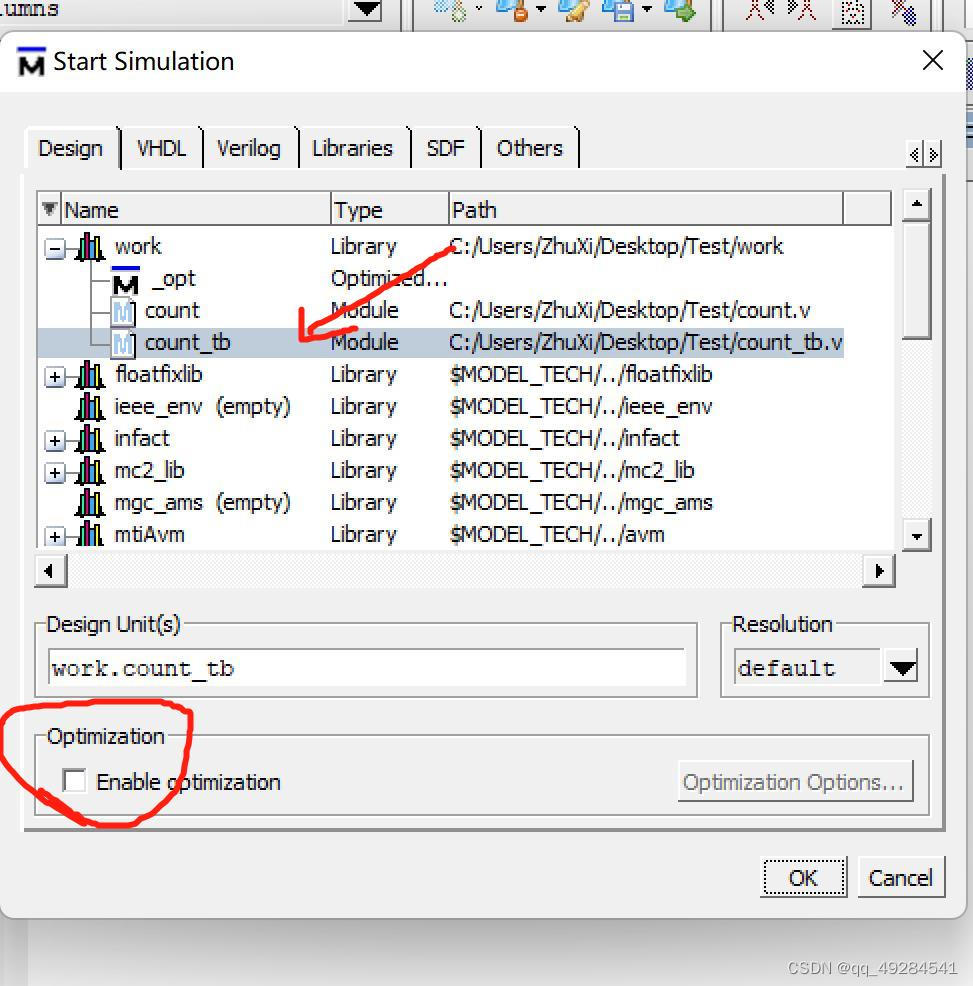Click the mtiAvm library icon
973x986 pixels.
pos(90,535)
